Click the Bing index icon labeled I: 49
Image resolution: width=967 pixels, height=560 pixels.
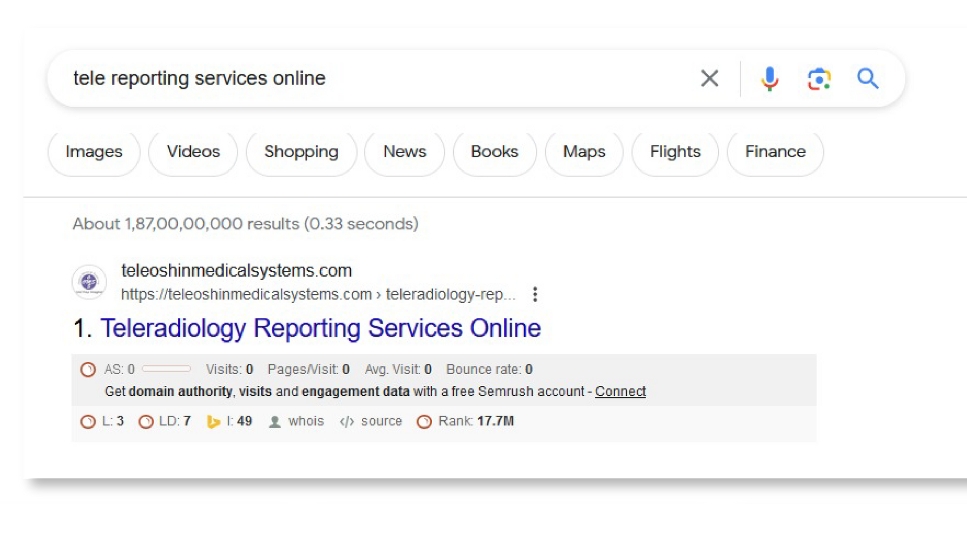tap(213, 422)
